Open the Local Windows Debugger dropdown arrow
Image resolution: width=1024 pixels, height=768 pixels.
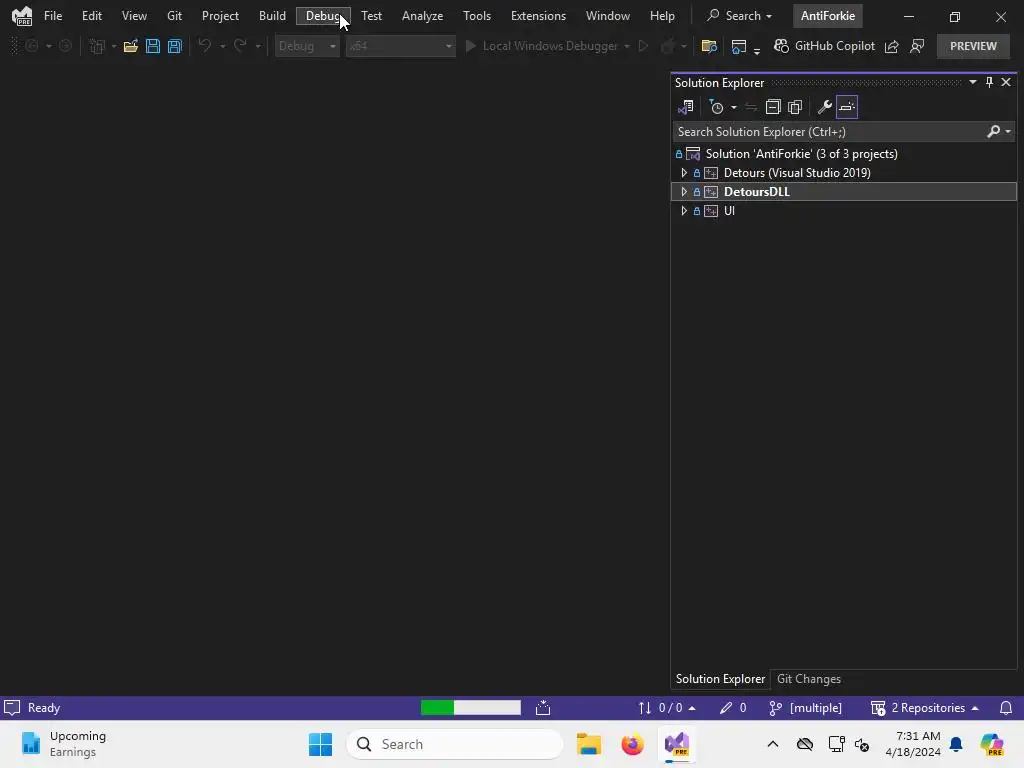click(x=627, y=46)
